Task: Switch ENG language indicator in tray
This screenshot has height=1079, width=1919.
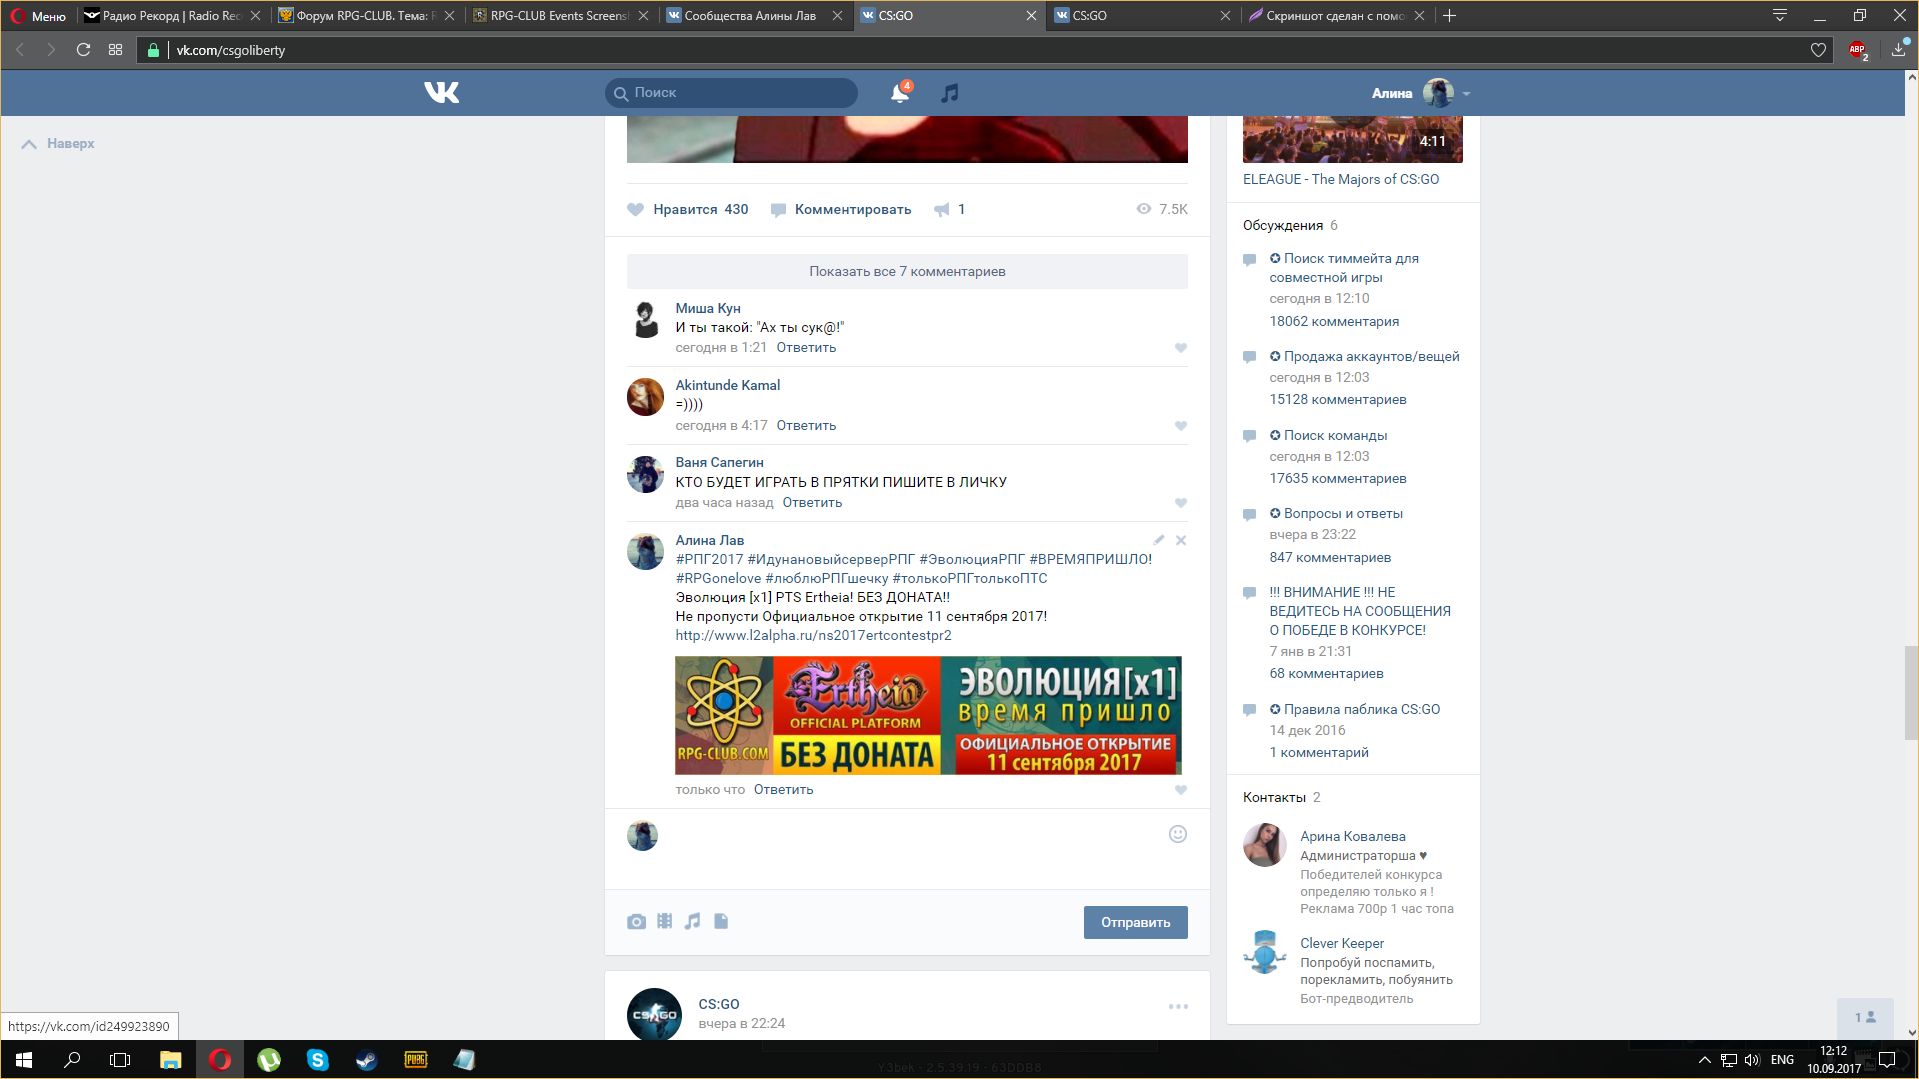Action: (x=1782, y=1060)
